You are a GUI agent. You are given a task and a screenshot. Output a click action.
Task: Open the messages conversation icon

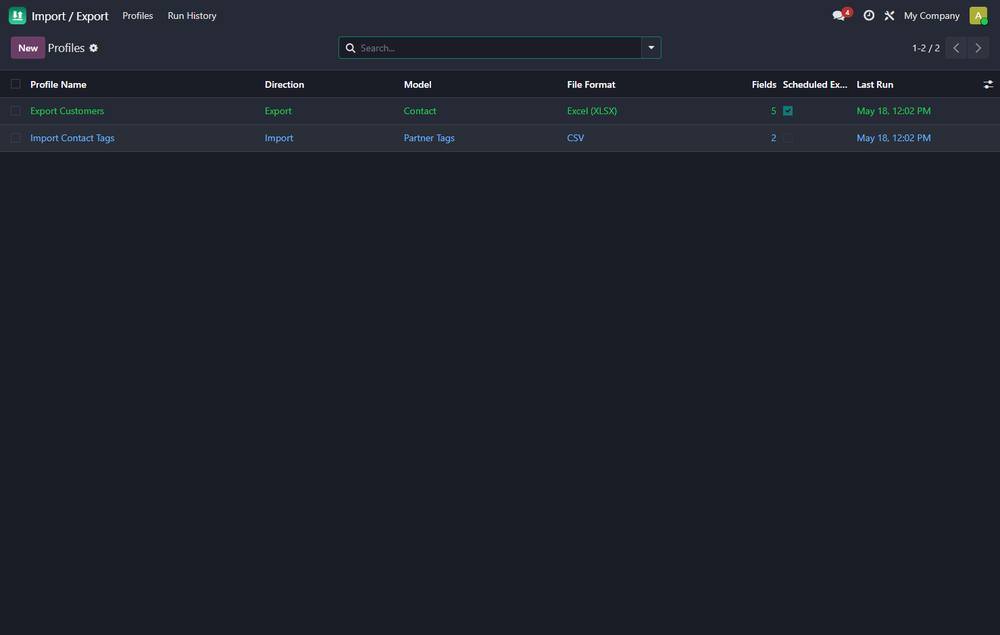tap(839, 15)
